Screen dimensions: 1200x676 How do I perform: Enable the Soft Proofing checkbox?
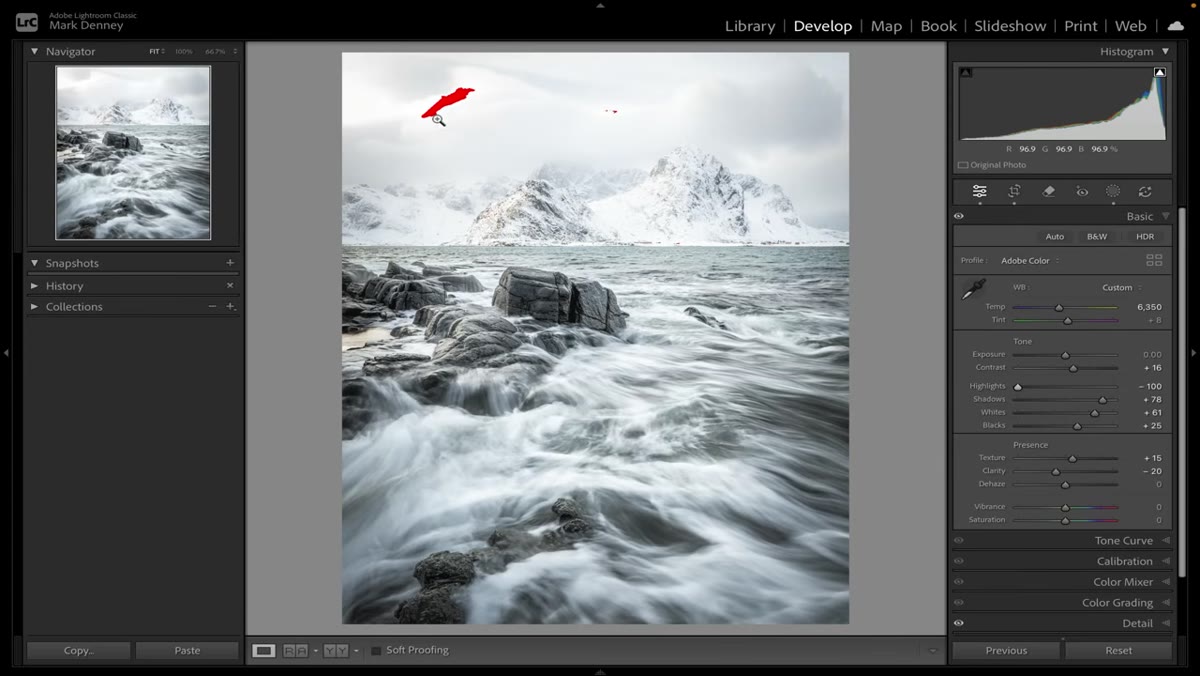376,650
